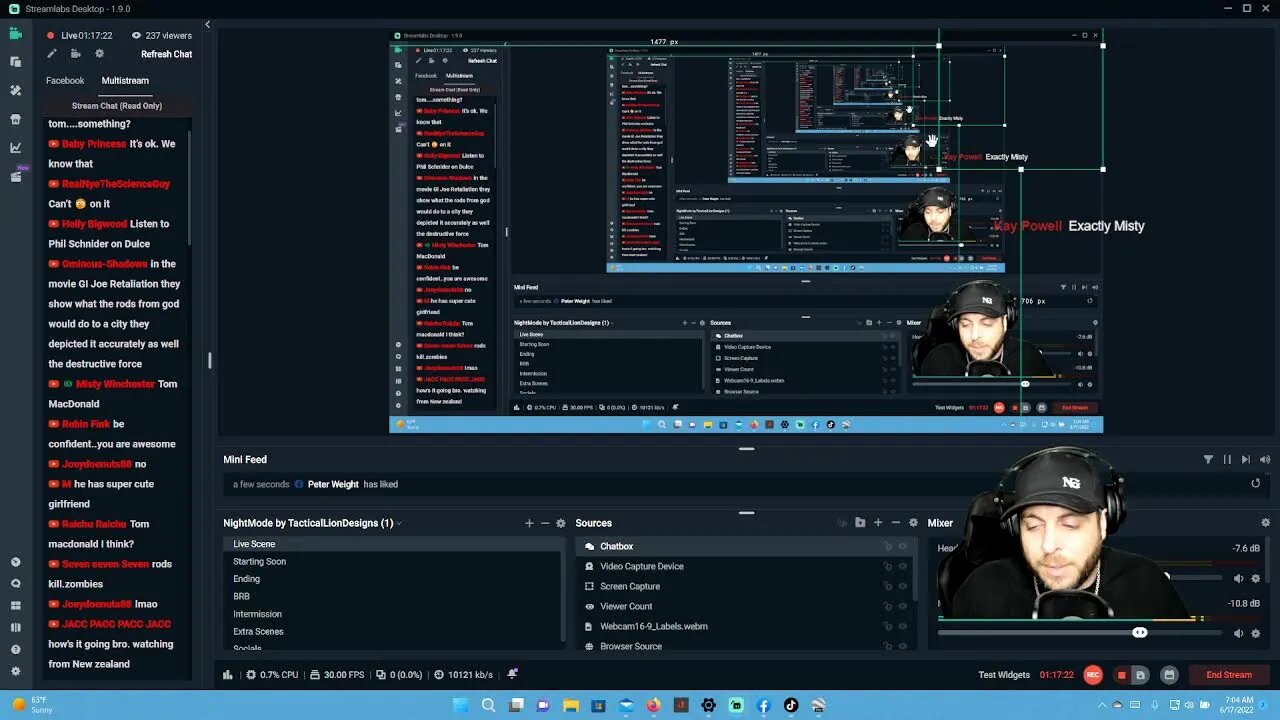The height and width of the screenshot is (720, 1280).
Task: Open settings gear for -10.8 dB track
Action: 1256,633
